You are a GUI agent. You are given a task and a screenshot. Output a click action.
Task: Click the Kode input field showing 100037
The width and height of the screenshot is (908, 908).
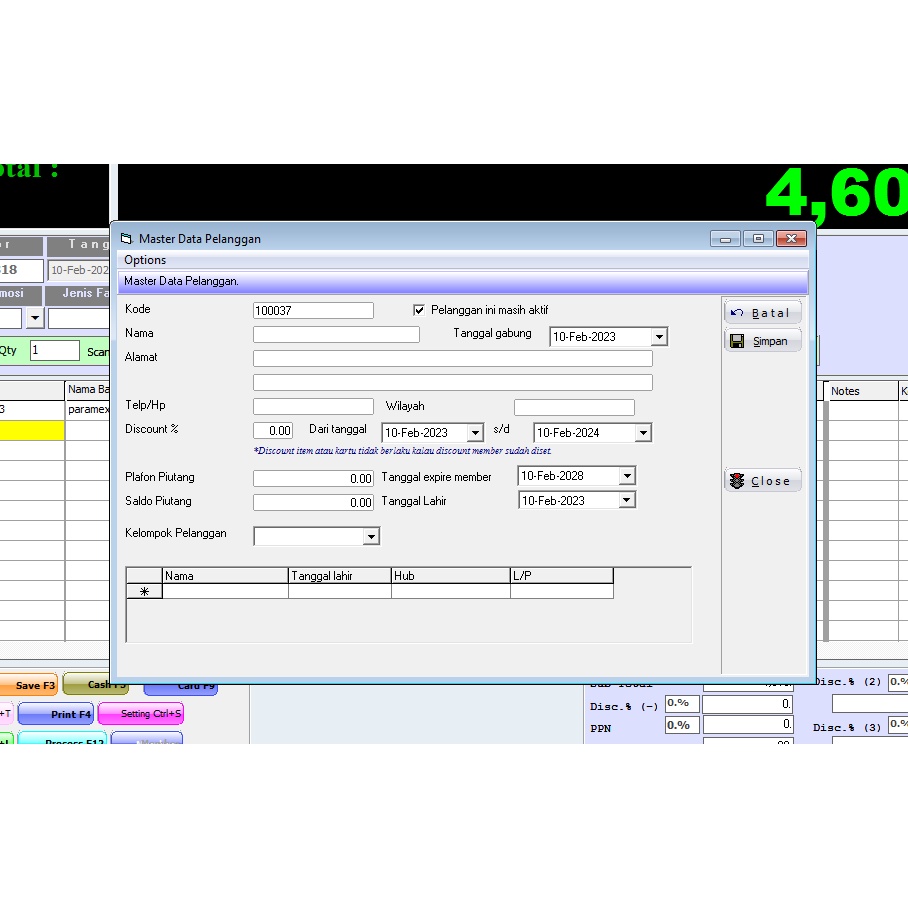click(x=311, y=309)
